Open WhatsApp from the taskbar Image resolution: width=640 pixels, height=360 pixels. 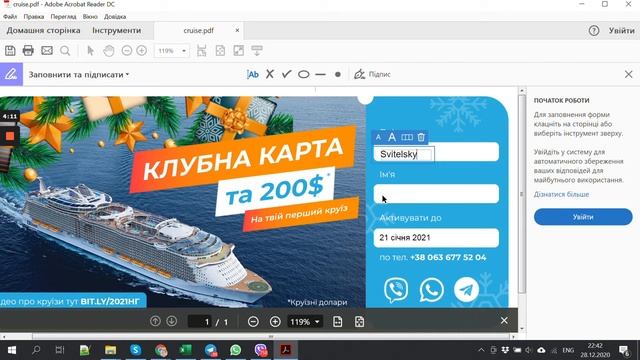point(236,350)
